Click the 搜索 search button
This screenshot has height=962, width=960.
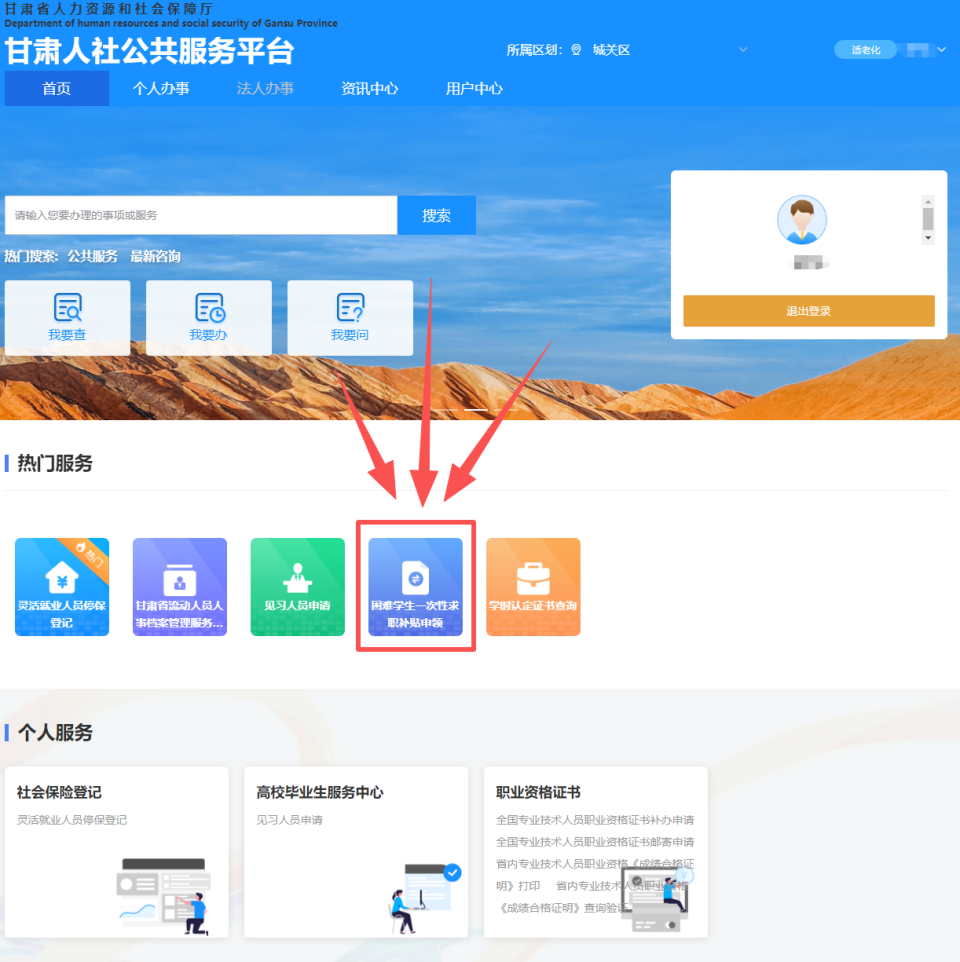click(x=436, y=215)
